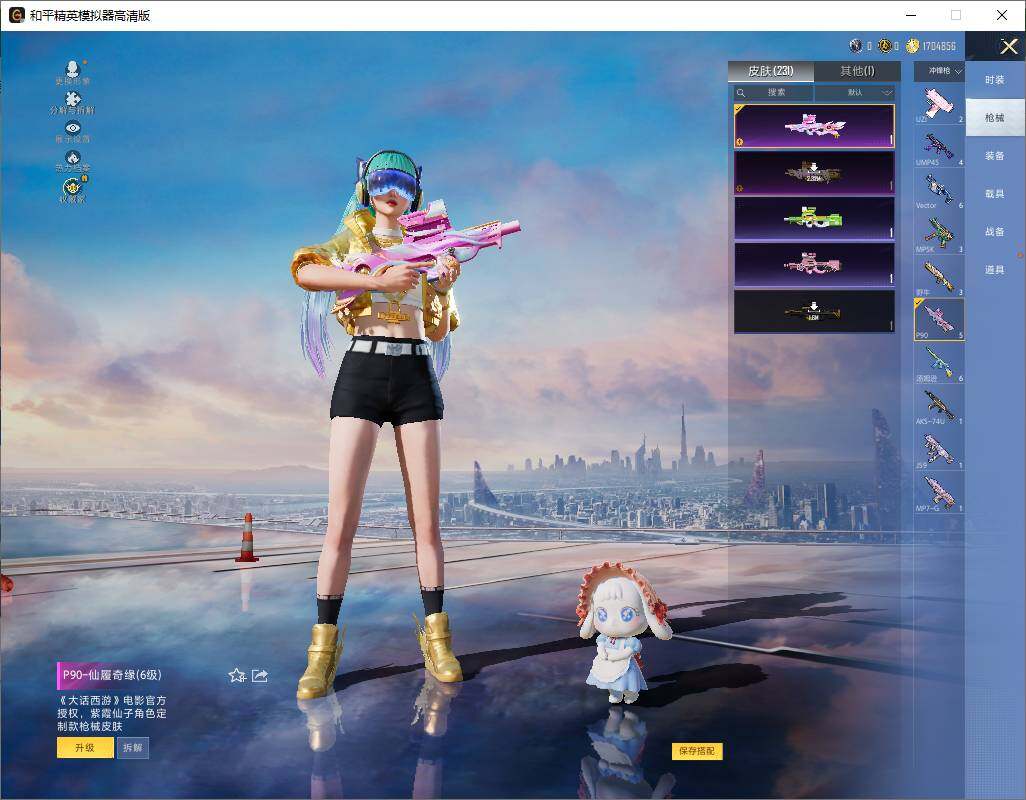Choose the AKS-74U weapon icon
The width and height of the screenshot is (1026, 800).
click(x=939, y=407)
